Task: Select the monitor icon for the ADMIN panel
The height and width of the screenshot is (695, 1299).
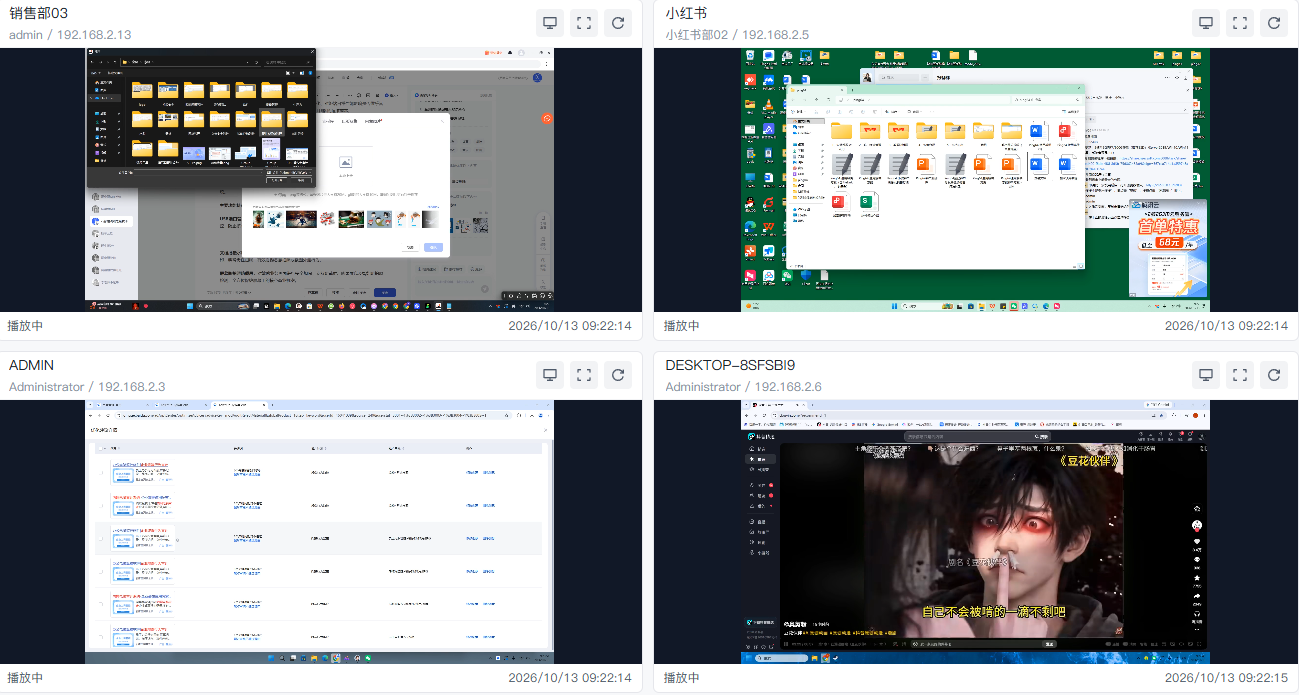Action: (550, 375)
